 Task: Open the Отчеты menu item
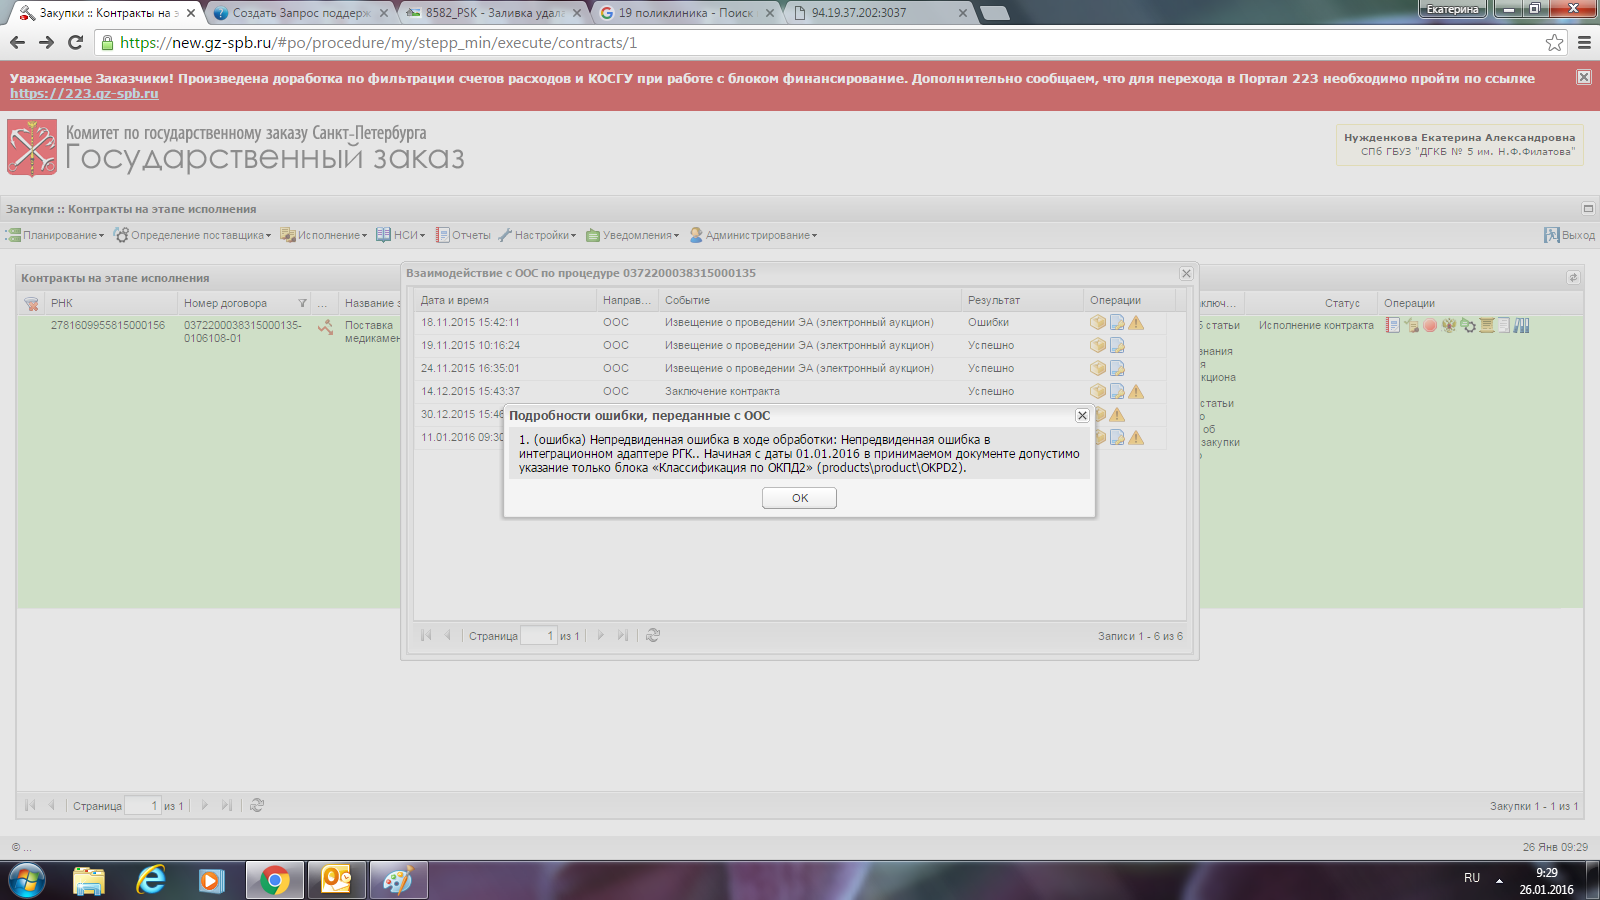(463, 235)
